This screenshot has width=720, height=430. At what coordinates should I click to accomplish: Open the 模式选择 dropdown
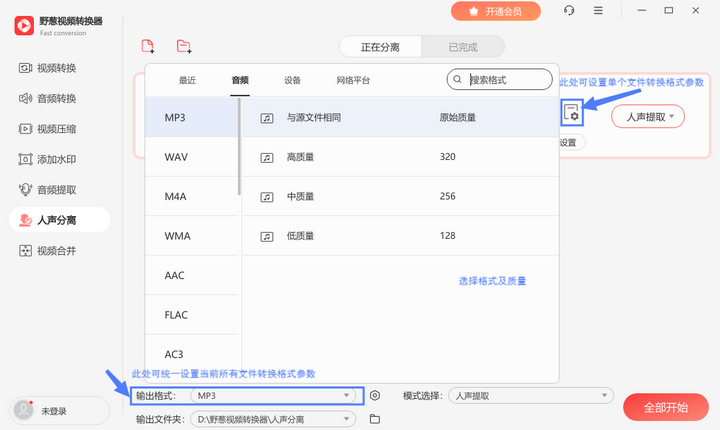pos(531,396)
